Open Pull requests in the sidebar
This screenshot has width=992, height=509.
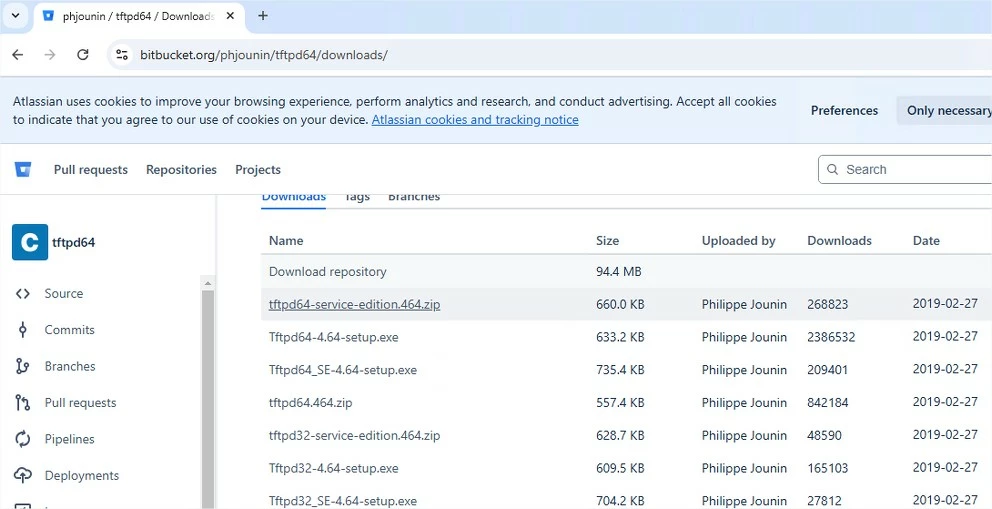click(x=80, y=403)
